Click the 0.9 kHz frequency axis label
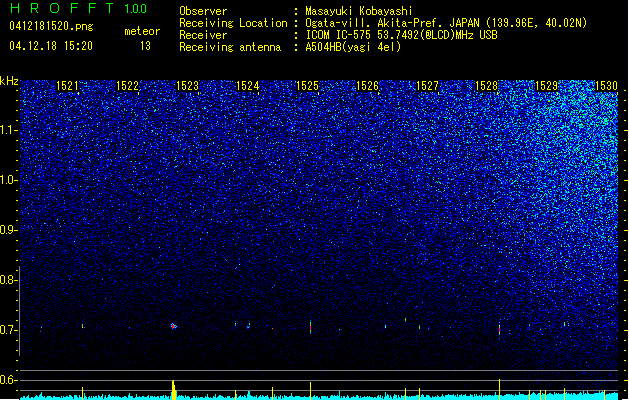Screen dimensions: 629x400 click(9, 230)
